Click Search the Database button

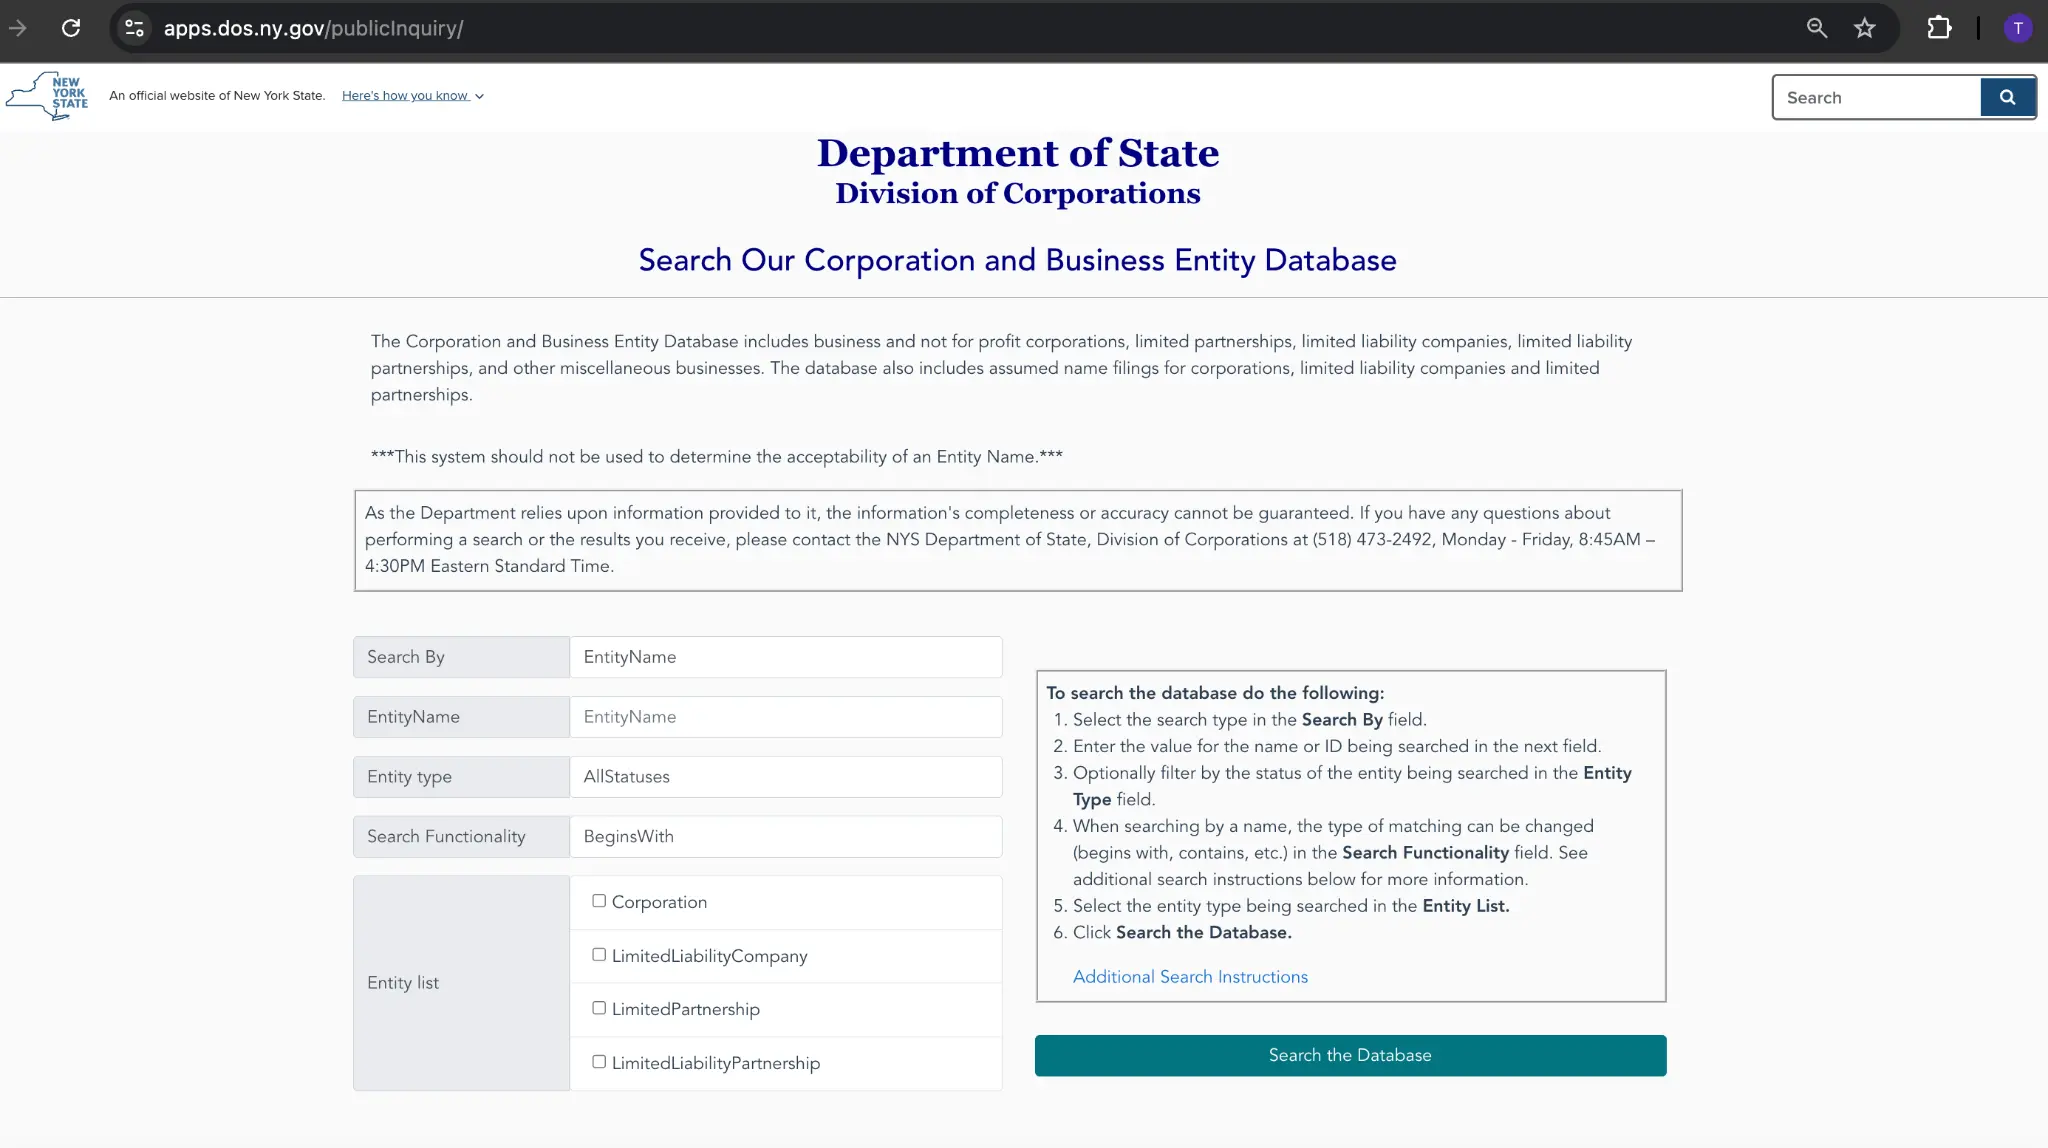tap(1350, 1055)
